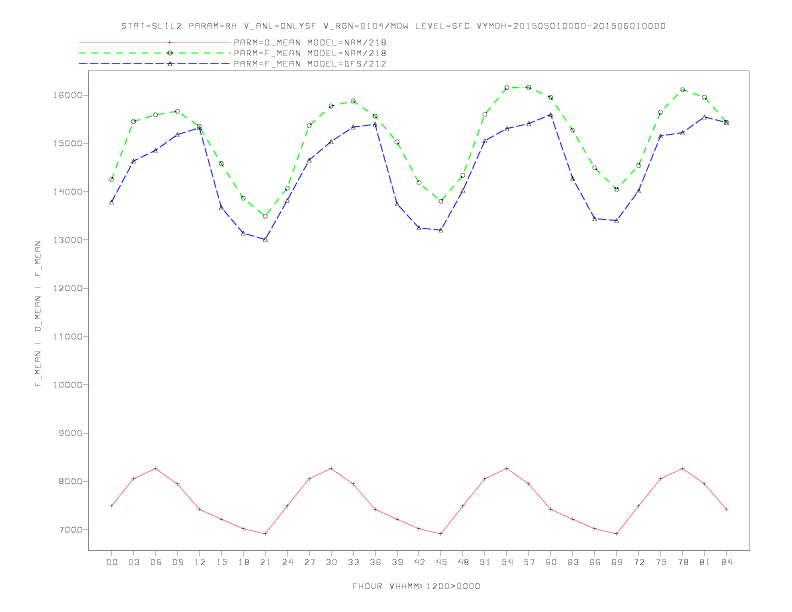Click the 7000 y-axis tick label

[70, 530]
